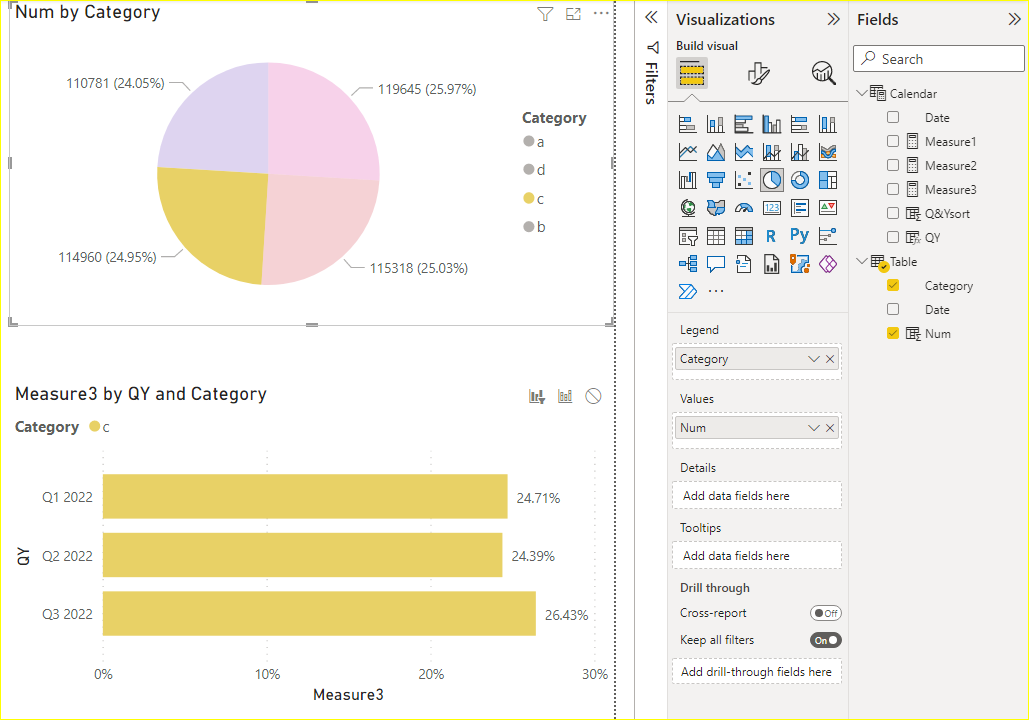Select the gauge visual
This screenshot has width=1029, height=720.
744,208
